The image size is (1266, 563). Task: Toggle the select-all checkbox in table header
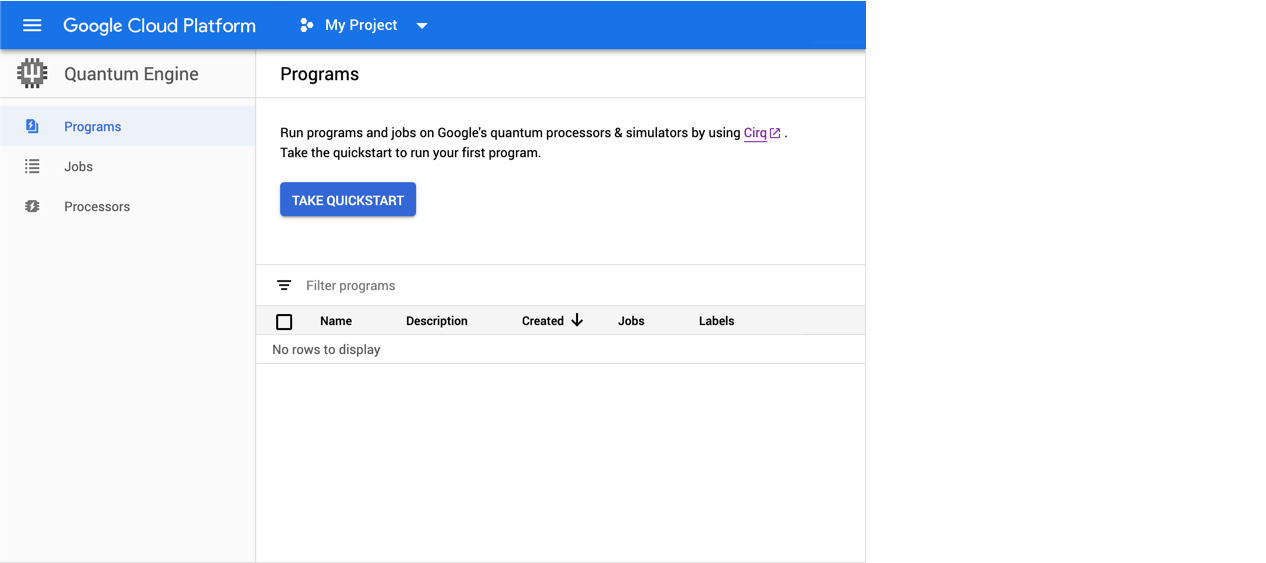coord(284,321)
